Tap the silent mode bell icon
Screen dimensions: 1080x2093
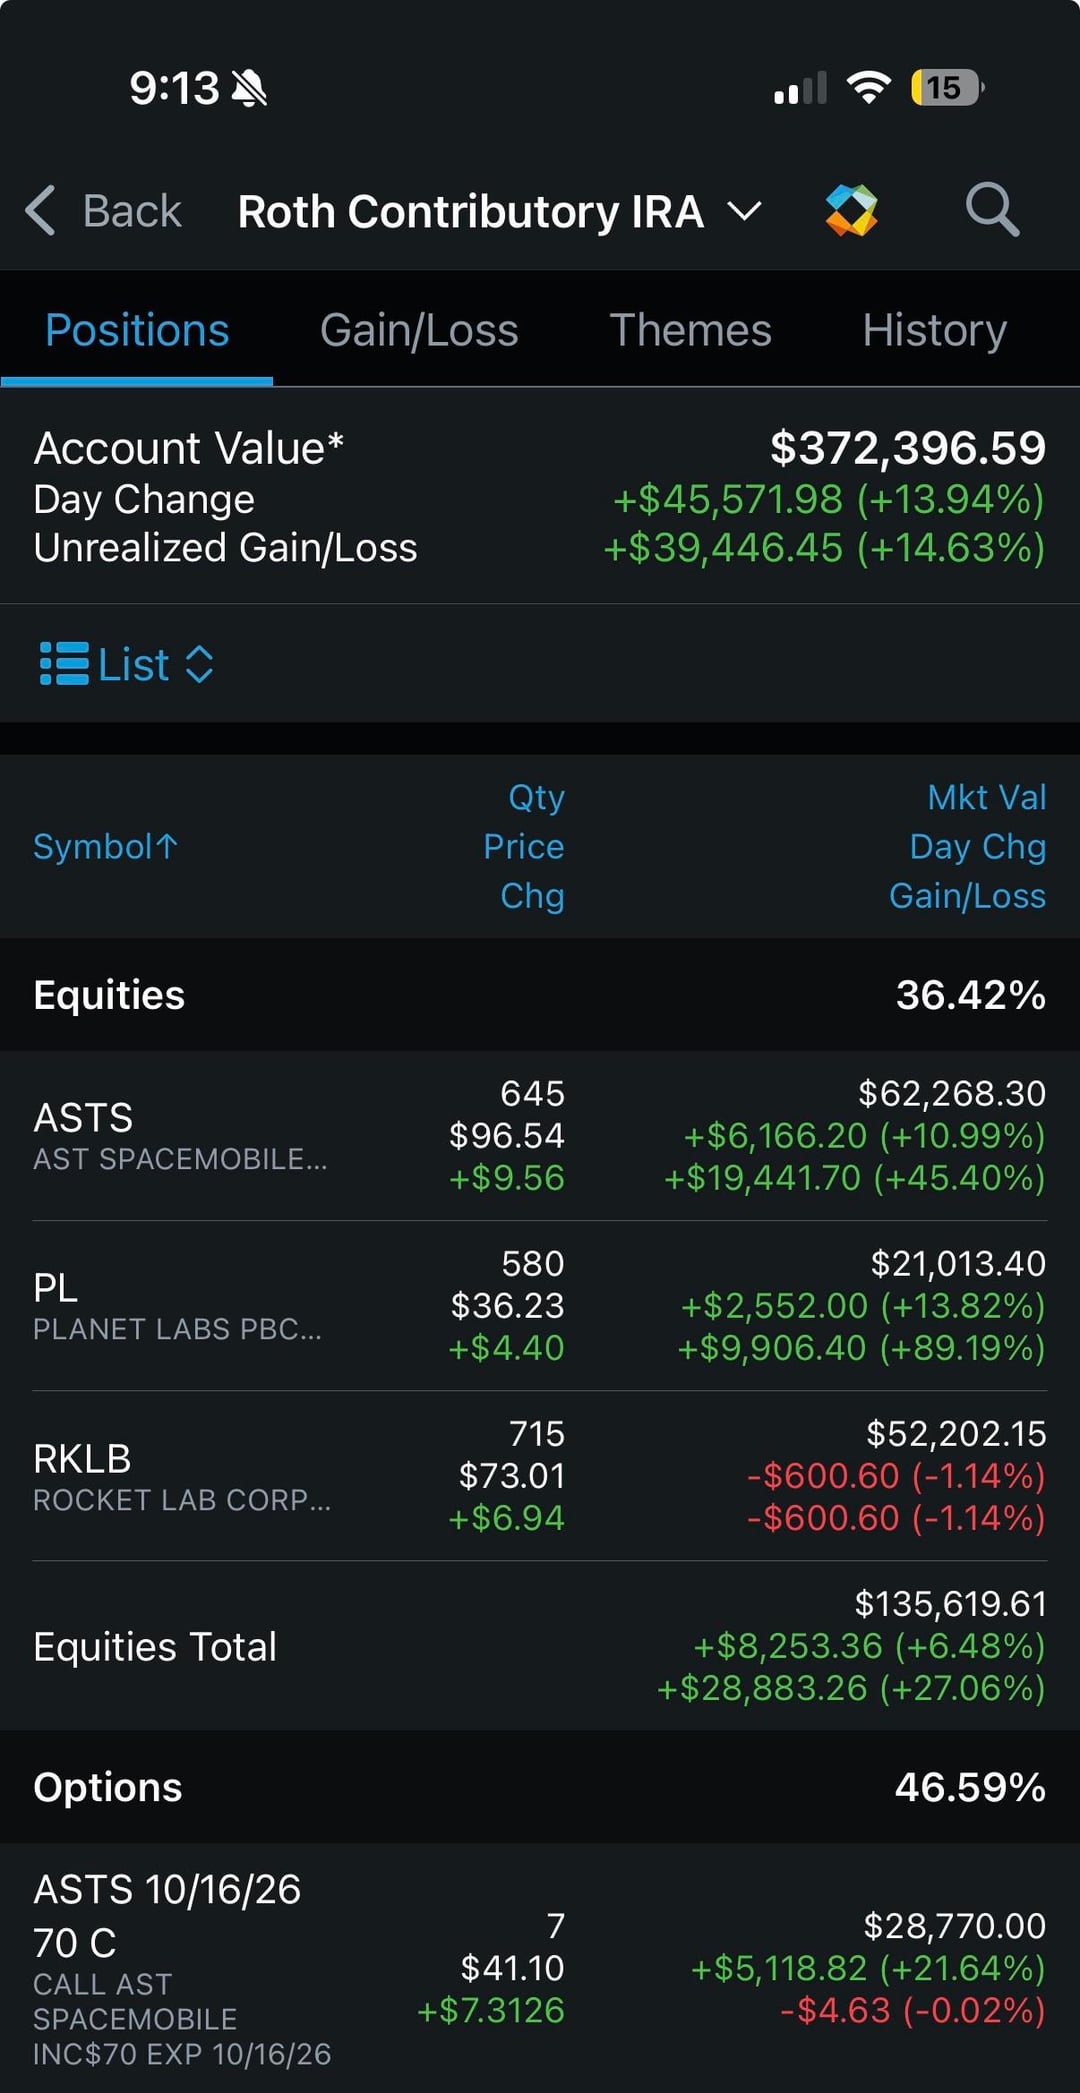click(249, 89)
